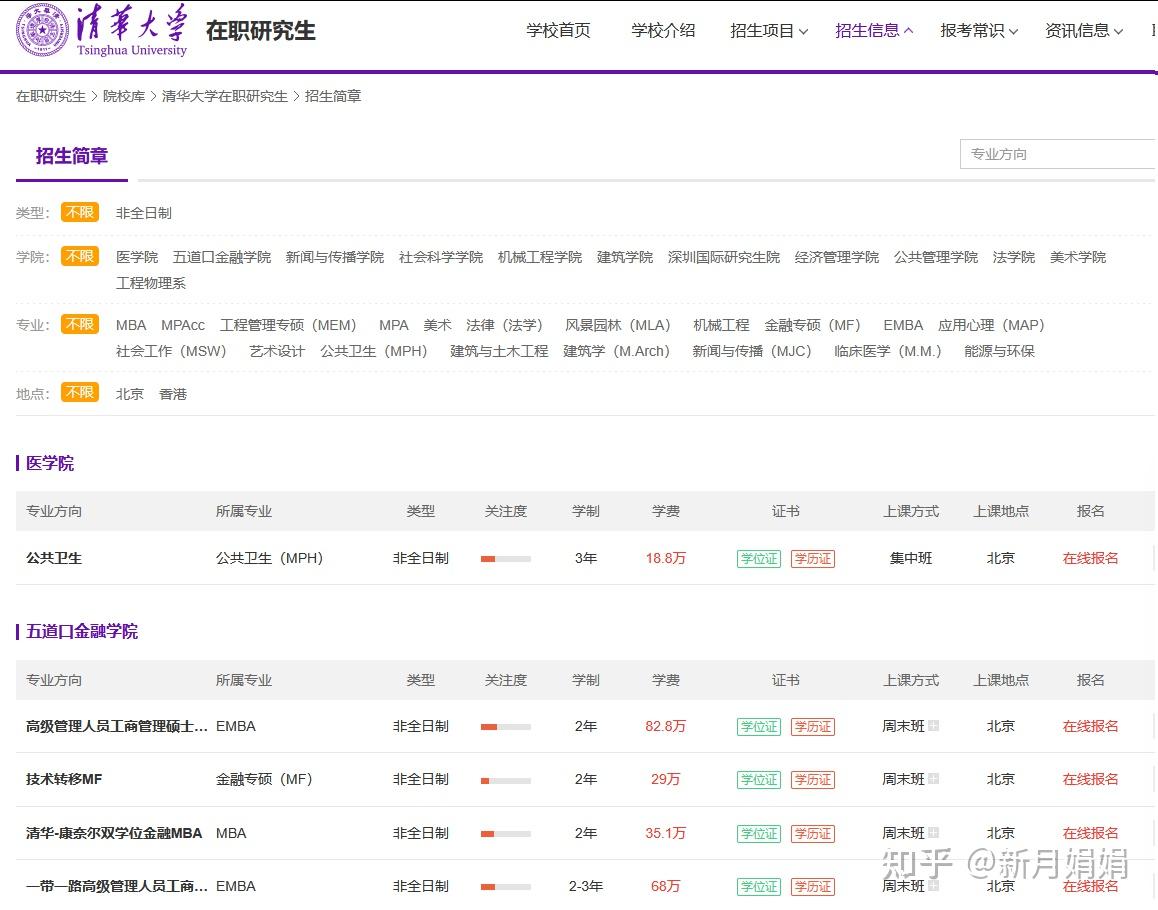Go to 学校首页 in the navigation

coord(558,30)
